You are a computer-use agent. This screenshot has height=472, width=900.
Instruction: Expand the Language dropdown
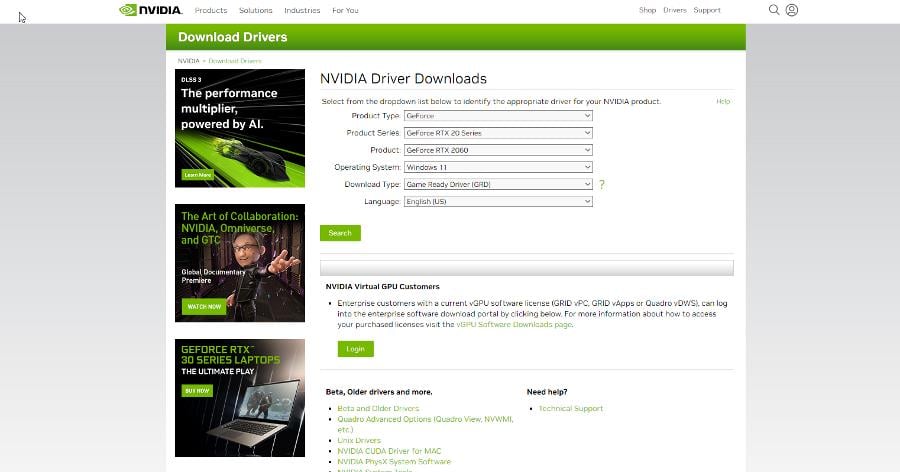click(498, 202)
